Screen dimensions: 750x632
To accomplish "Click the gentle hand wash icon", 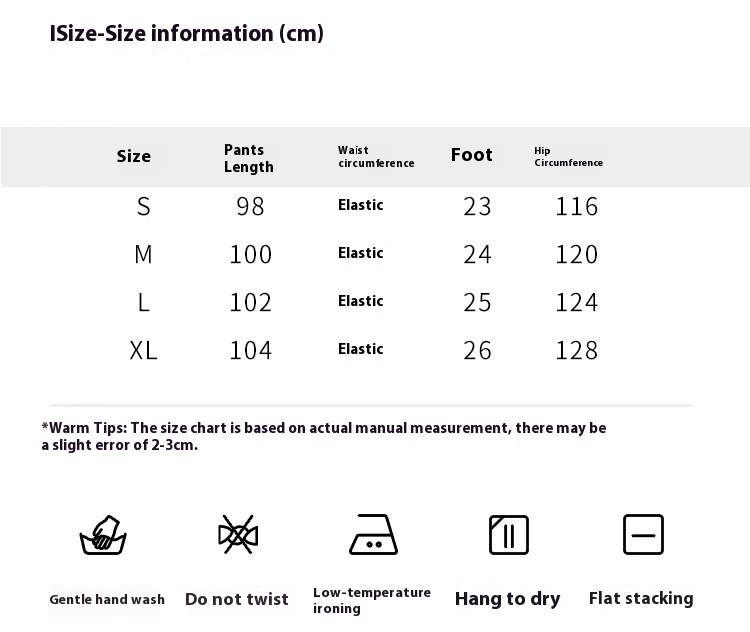I will coord(103,535).
